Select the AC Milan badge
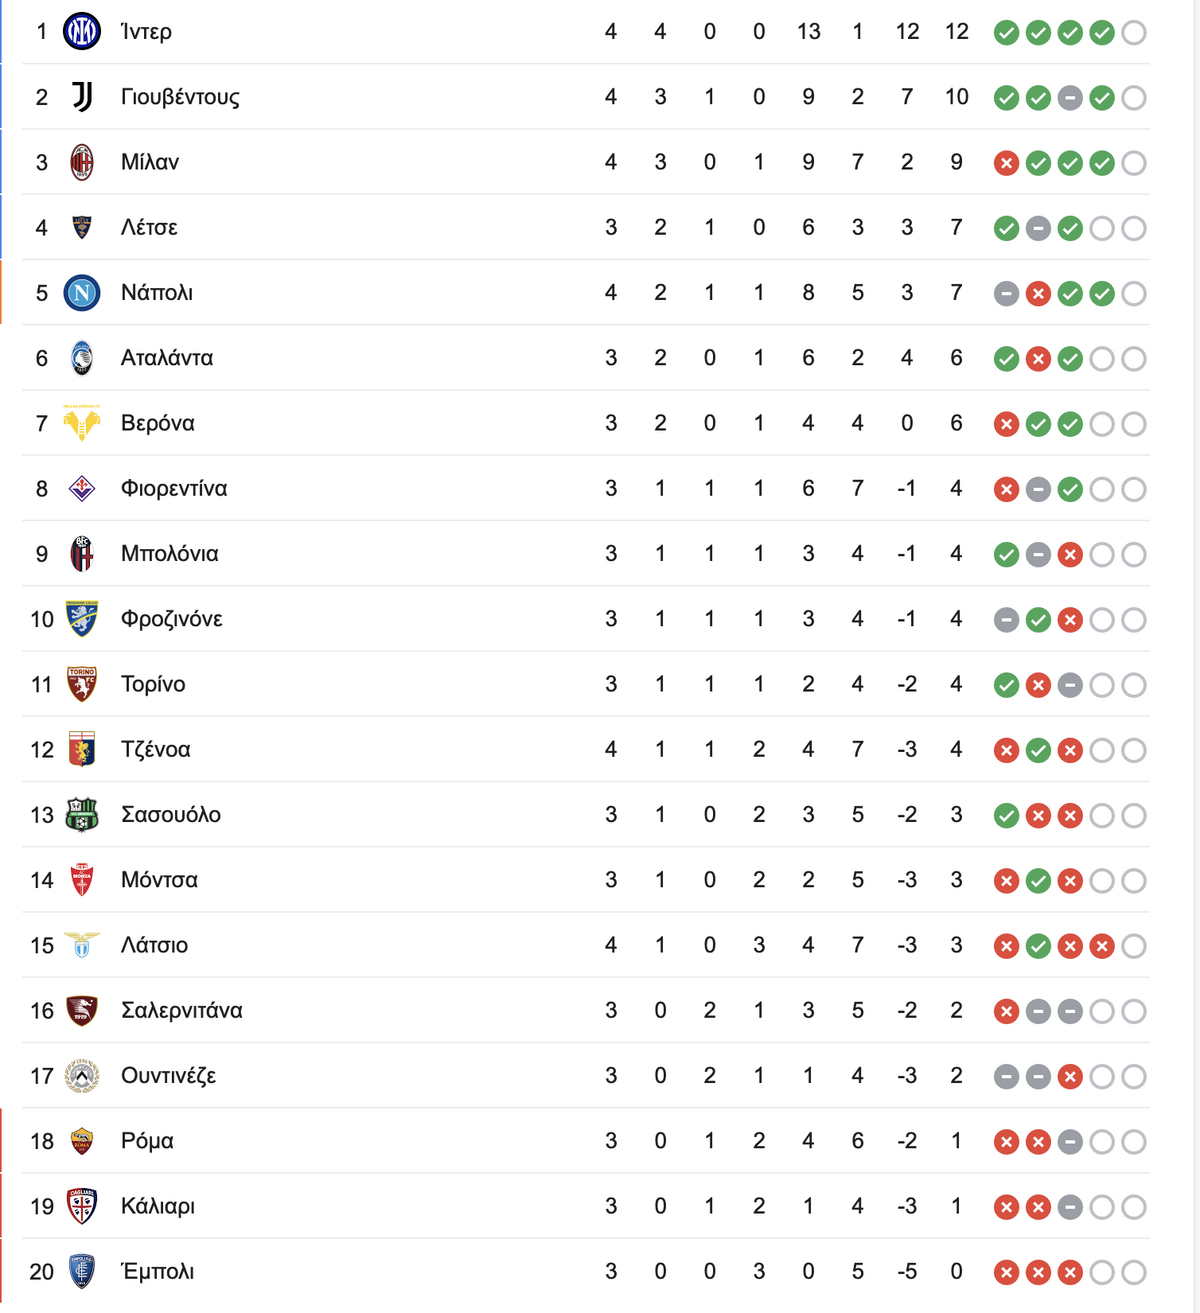The width and height of the screenshot is (1200, 1313). (x=82, y=162)
